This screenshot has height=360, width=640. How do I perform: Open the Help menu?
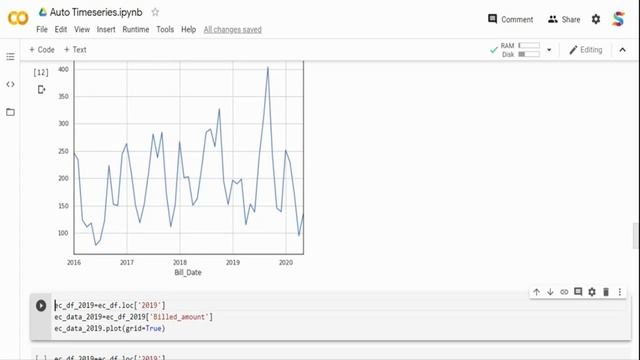point(189,29)
